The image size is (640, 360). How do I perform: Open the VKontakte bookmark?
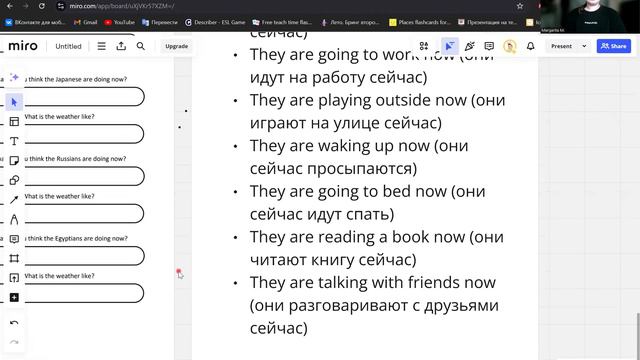pos(35,22)
